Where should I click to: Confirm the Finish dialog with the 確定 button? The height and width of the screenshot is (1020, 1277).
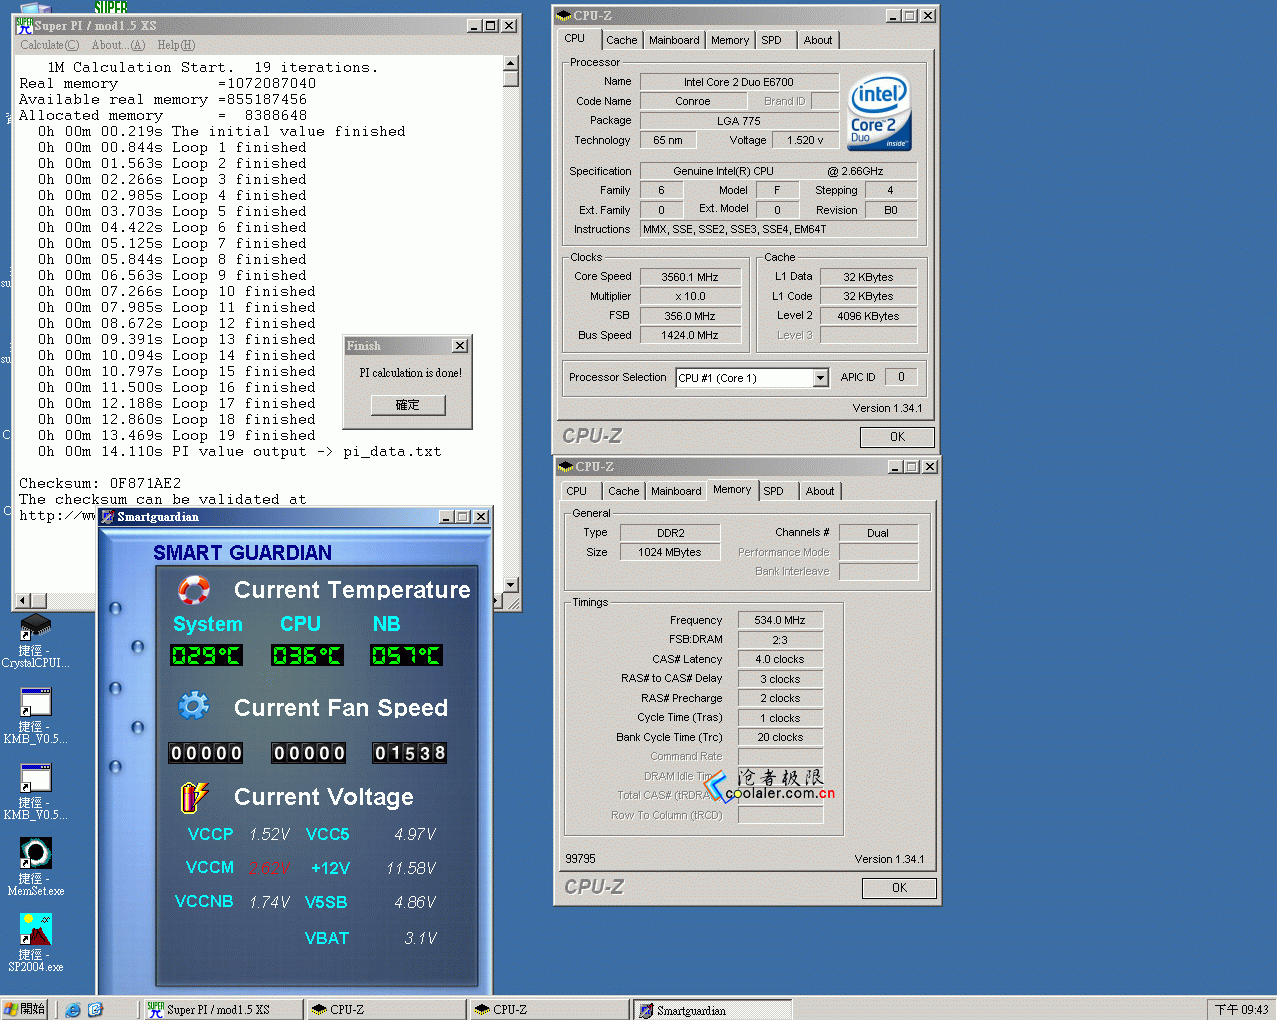click(408, 405)
